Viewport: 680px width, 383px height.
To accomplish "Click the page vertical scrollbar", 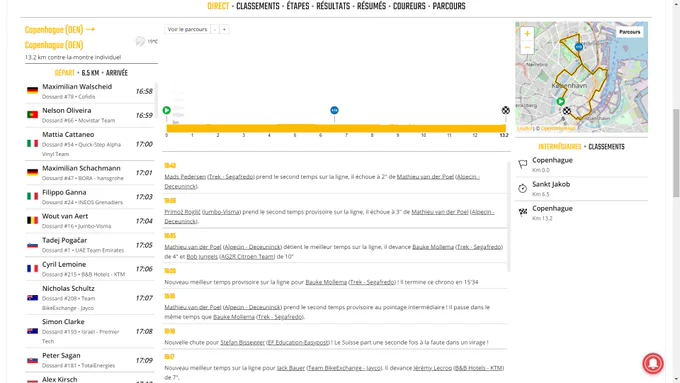I will (x=676, y=153).
